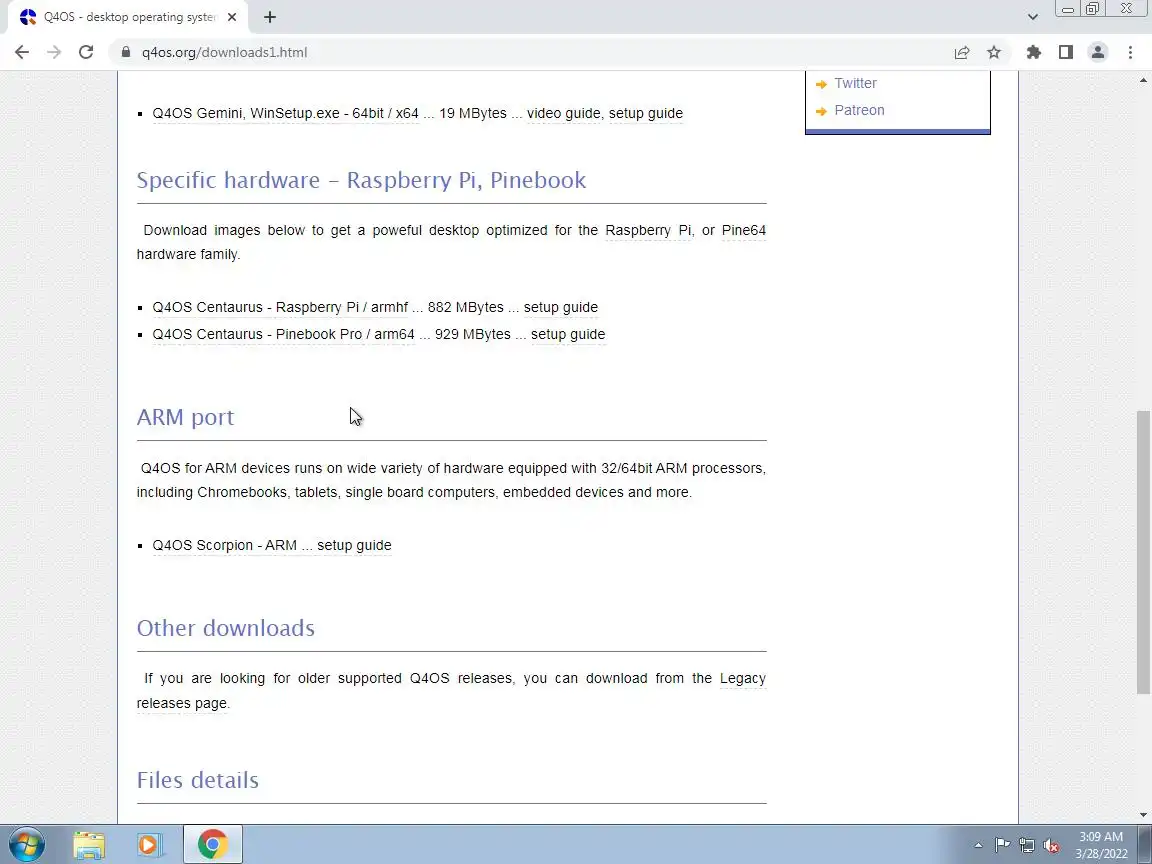
Task: Open setup guide for Scorpion ARM
Action: (x=354, y=545)
